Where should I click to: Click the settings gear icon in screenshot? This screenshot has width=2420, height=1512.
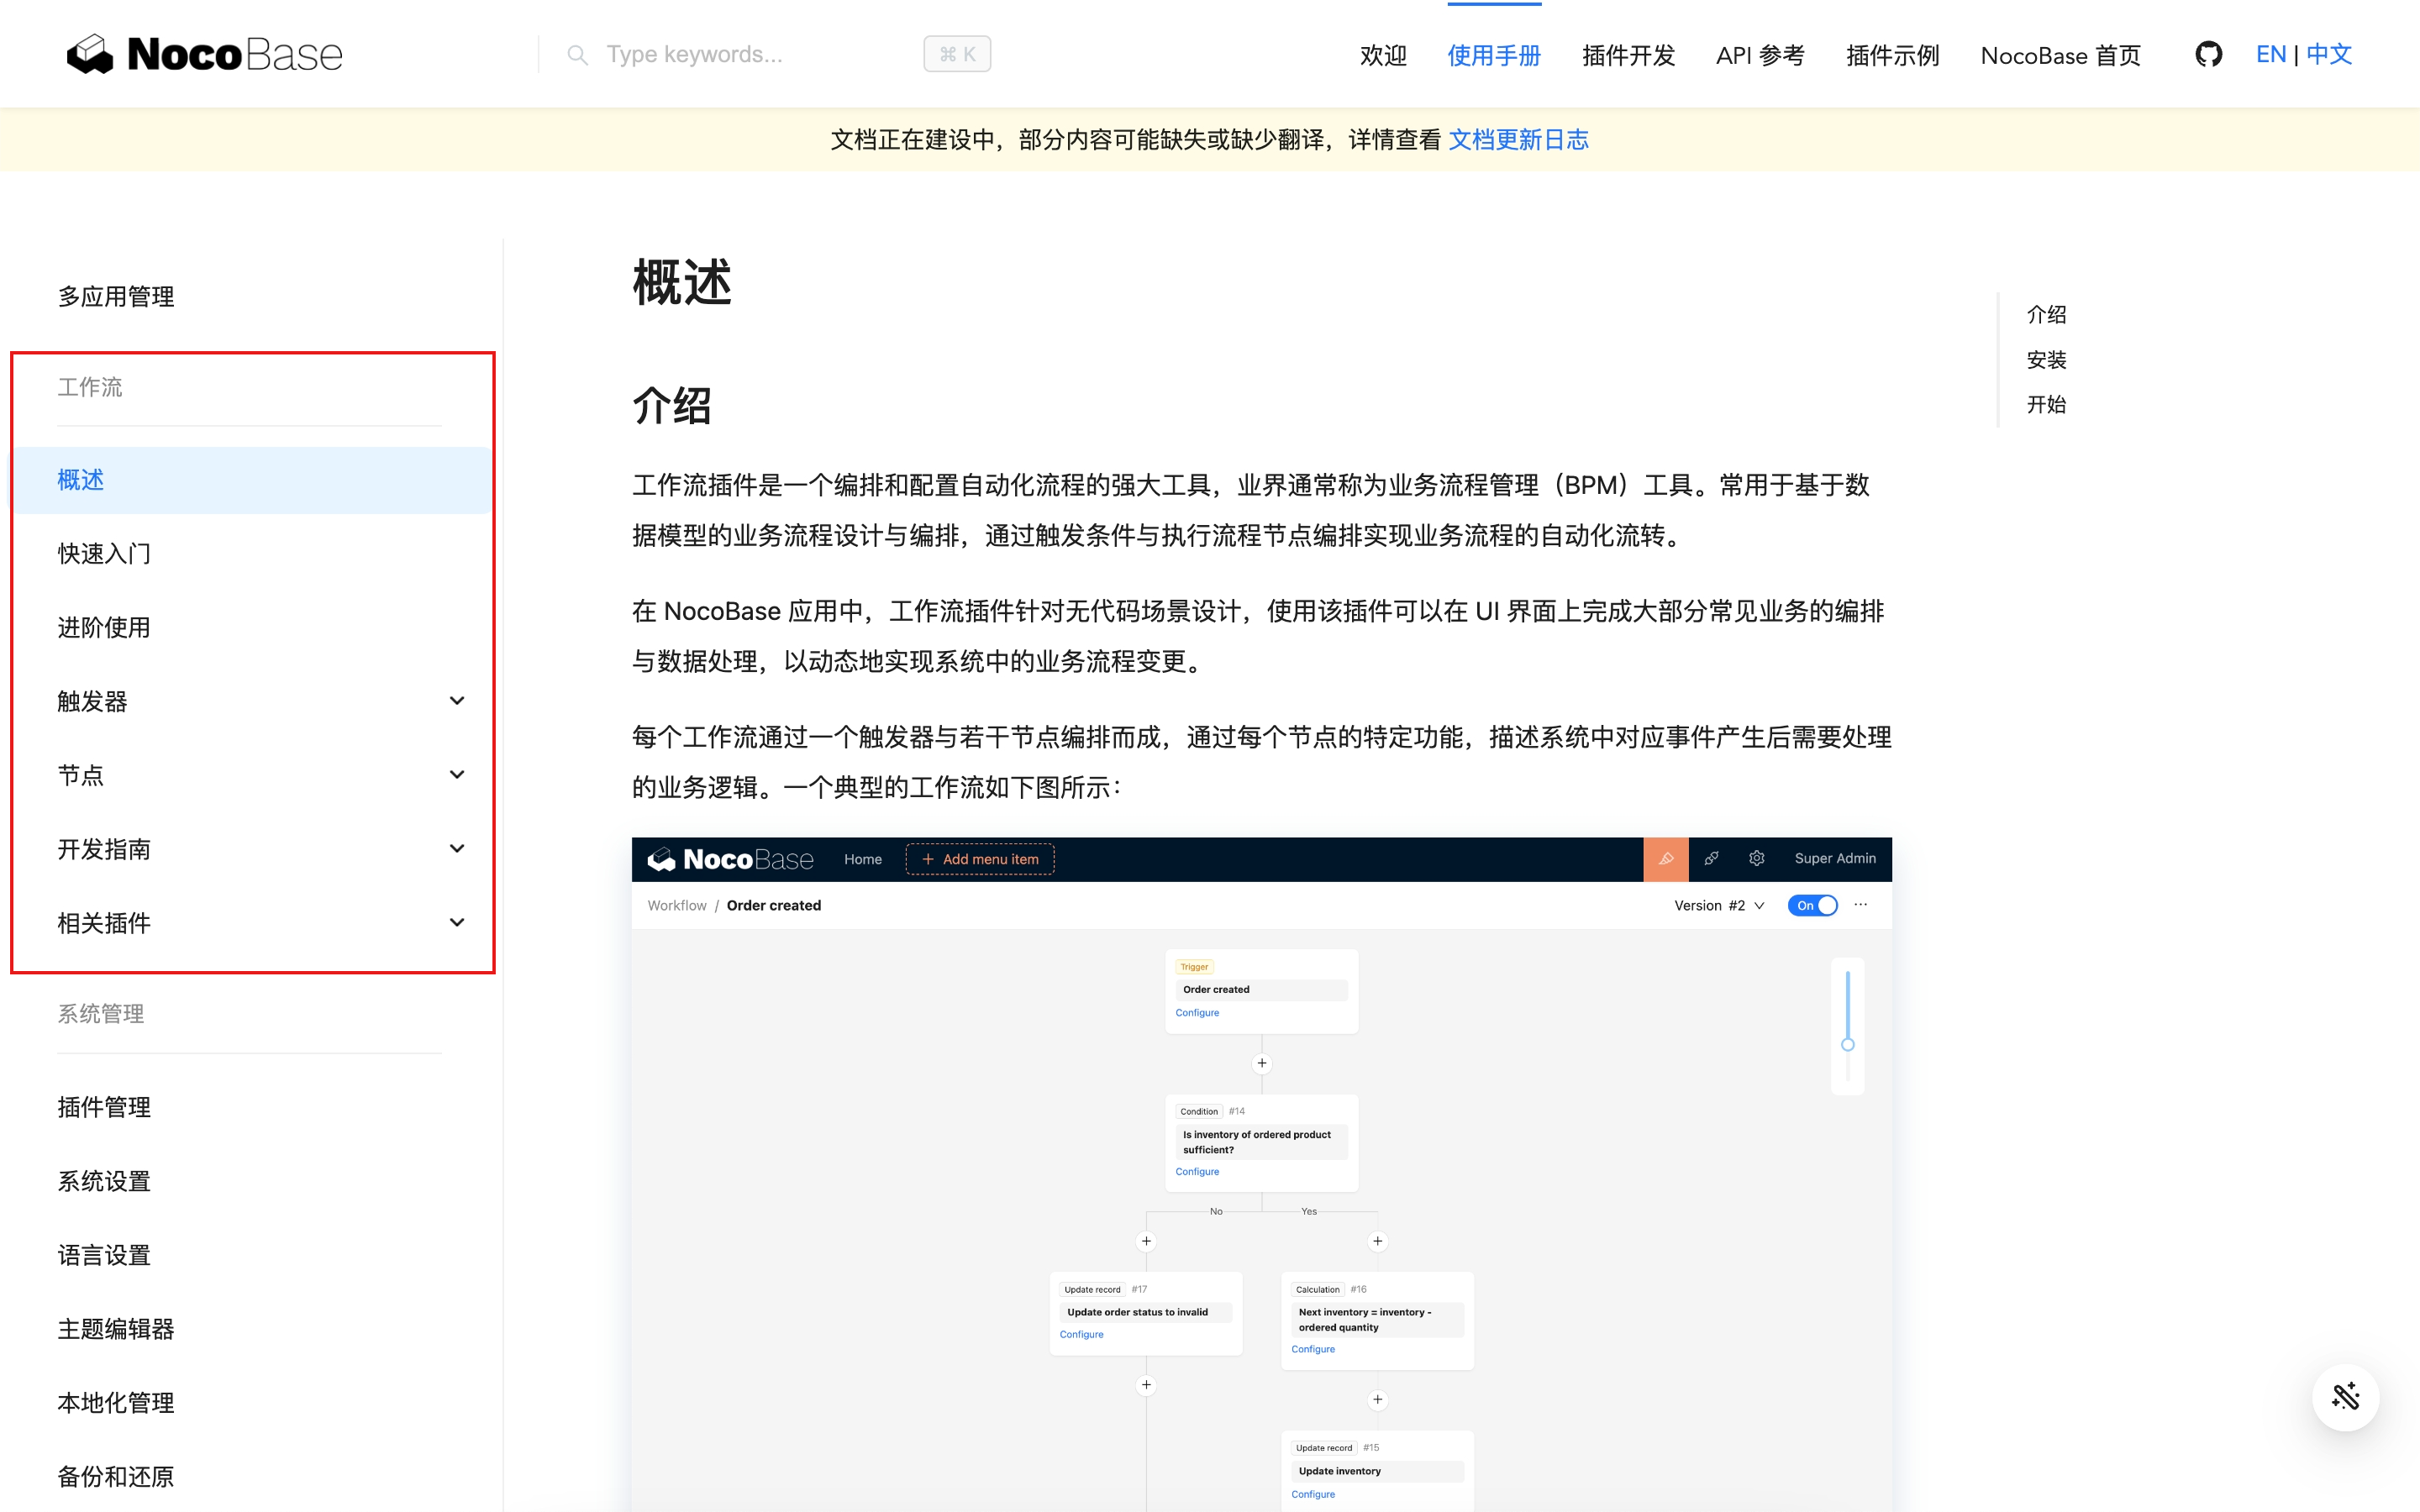[1756, 858]
